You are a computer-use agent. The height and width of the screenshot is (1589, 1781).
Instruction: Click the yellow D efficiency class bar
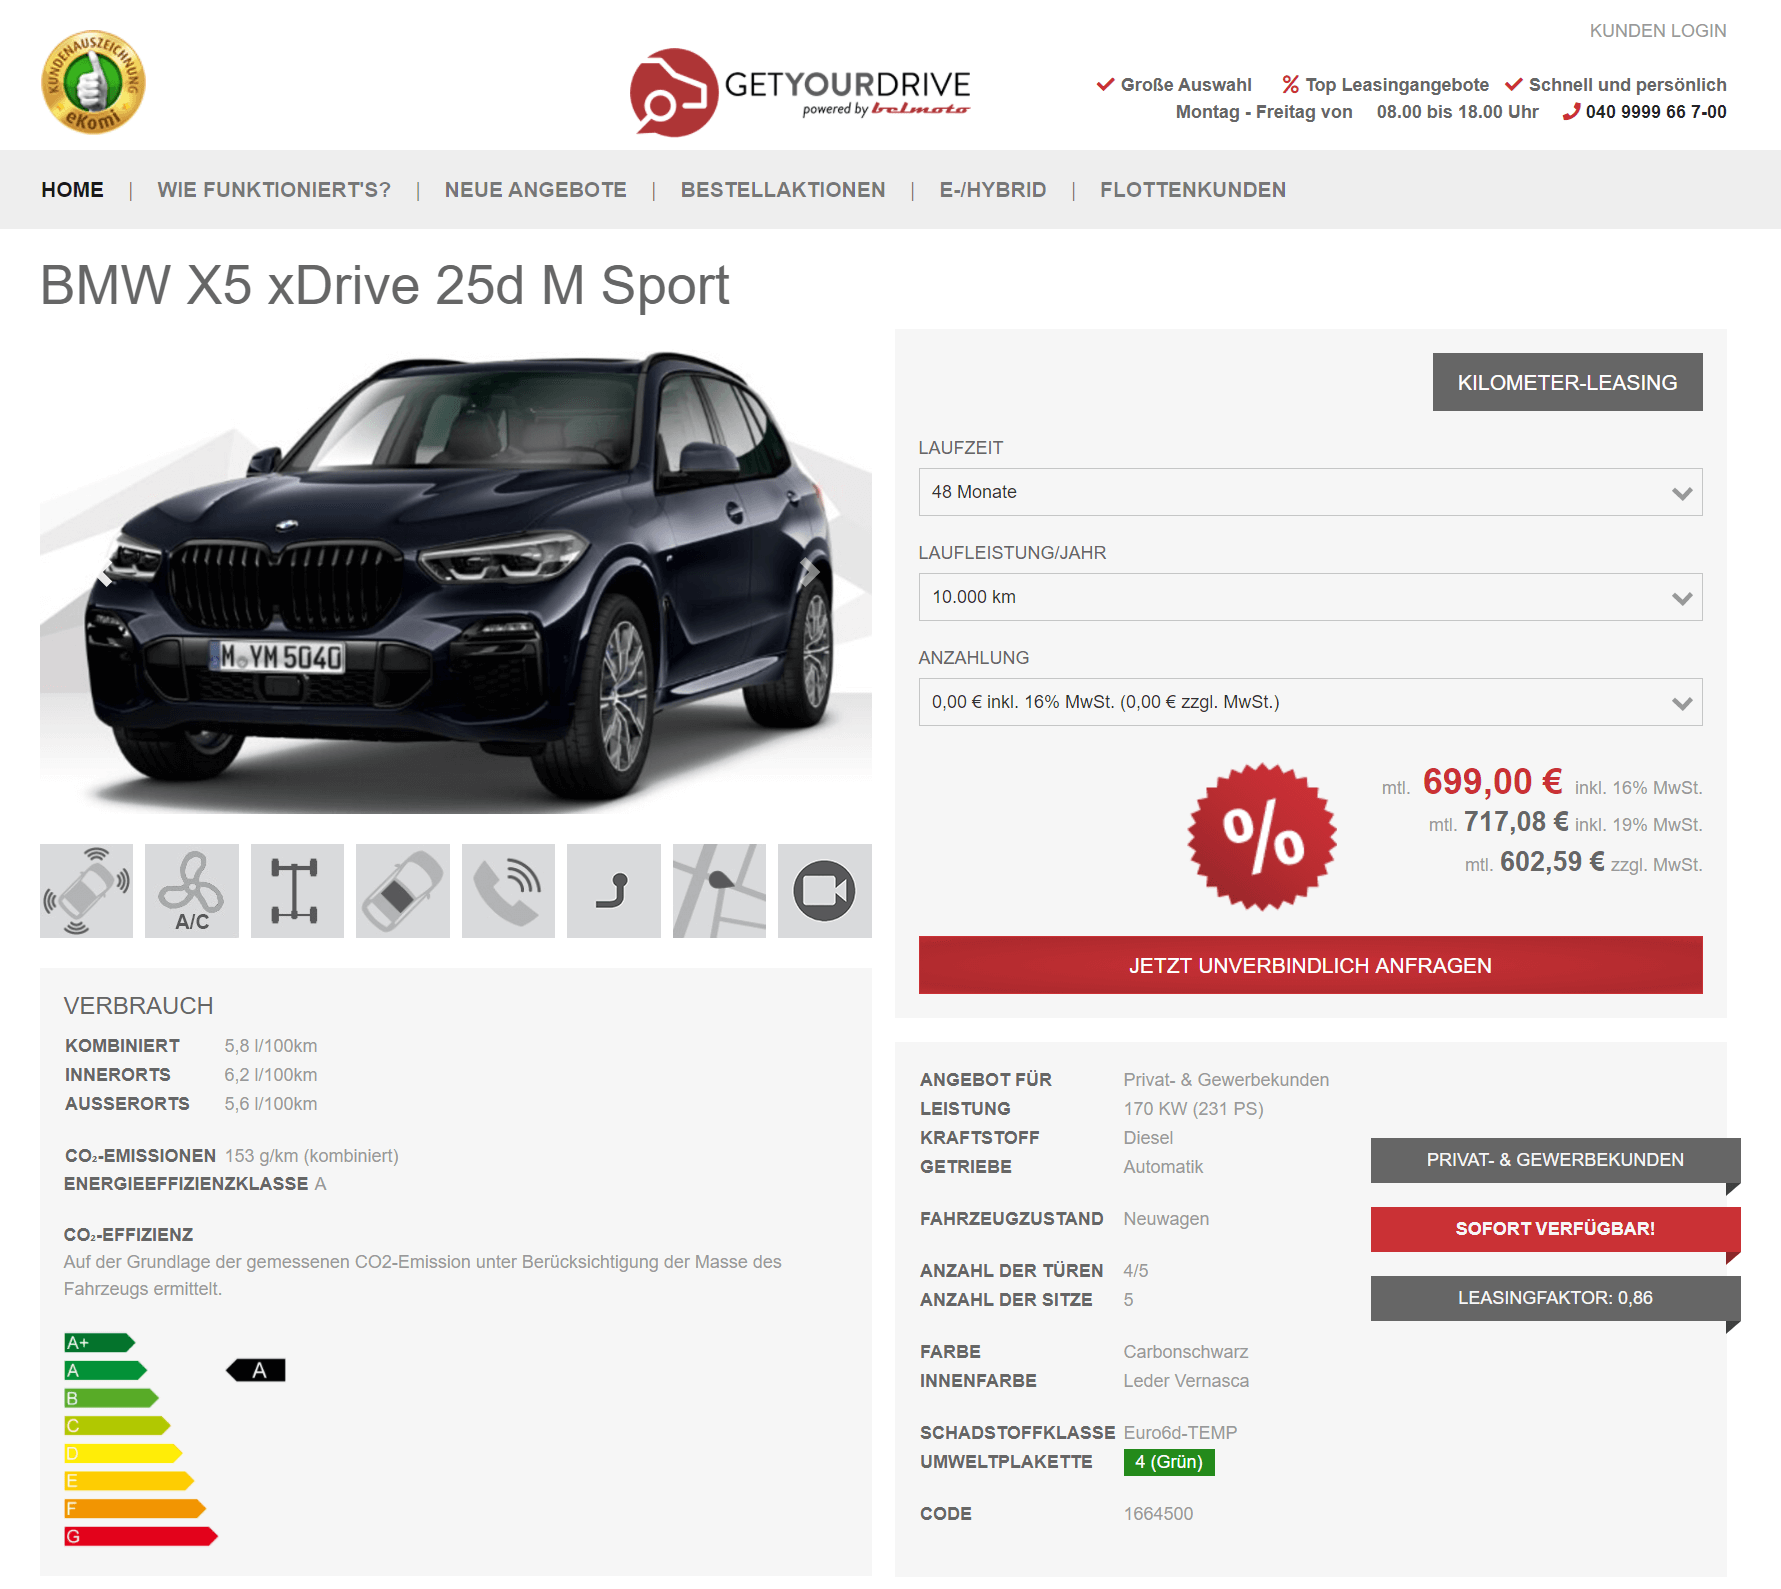[123, 1453]
